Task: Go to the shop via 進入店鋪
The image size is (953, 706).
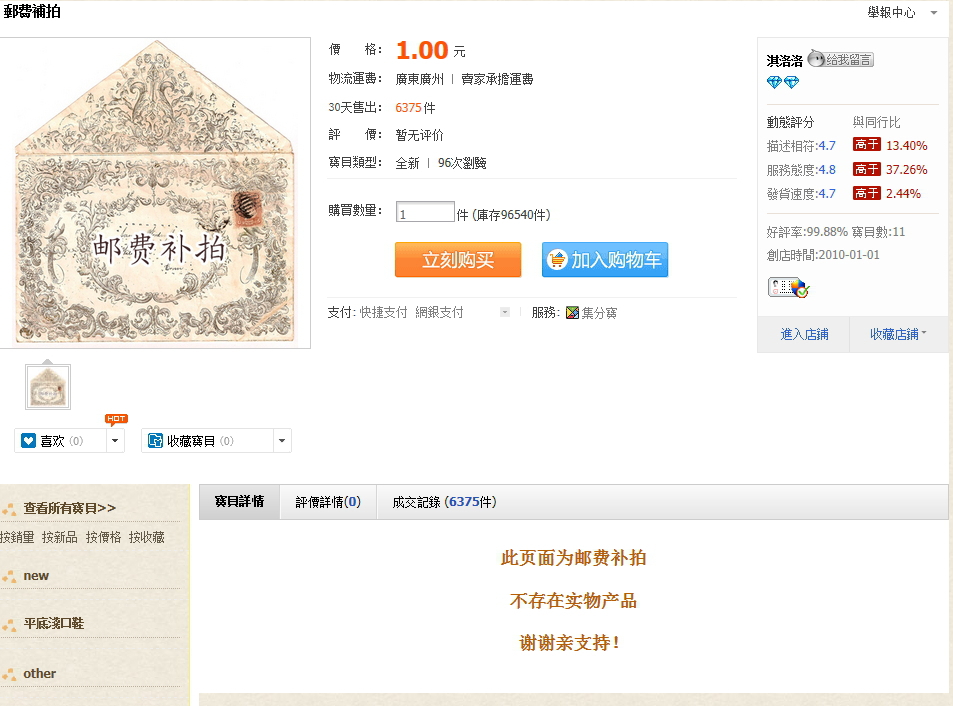Action: (x=804, y=334)
